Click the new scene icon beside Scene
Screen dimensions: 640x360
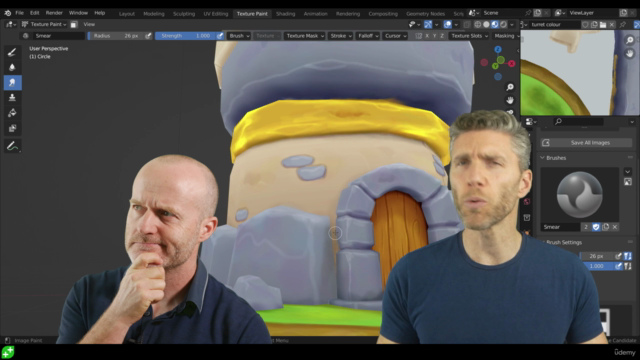[x=538, y=13]
